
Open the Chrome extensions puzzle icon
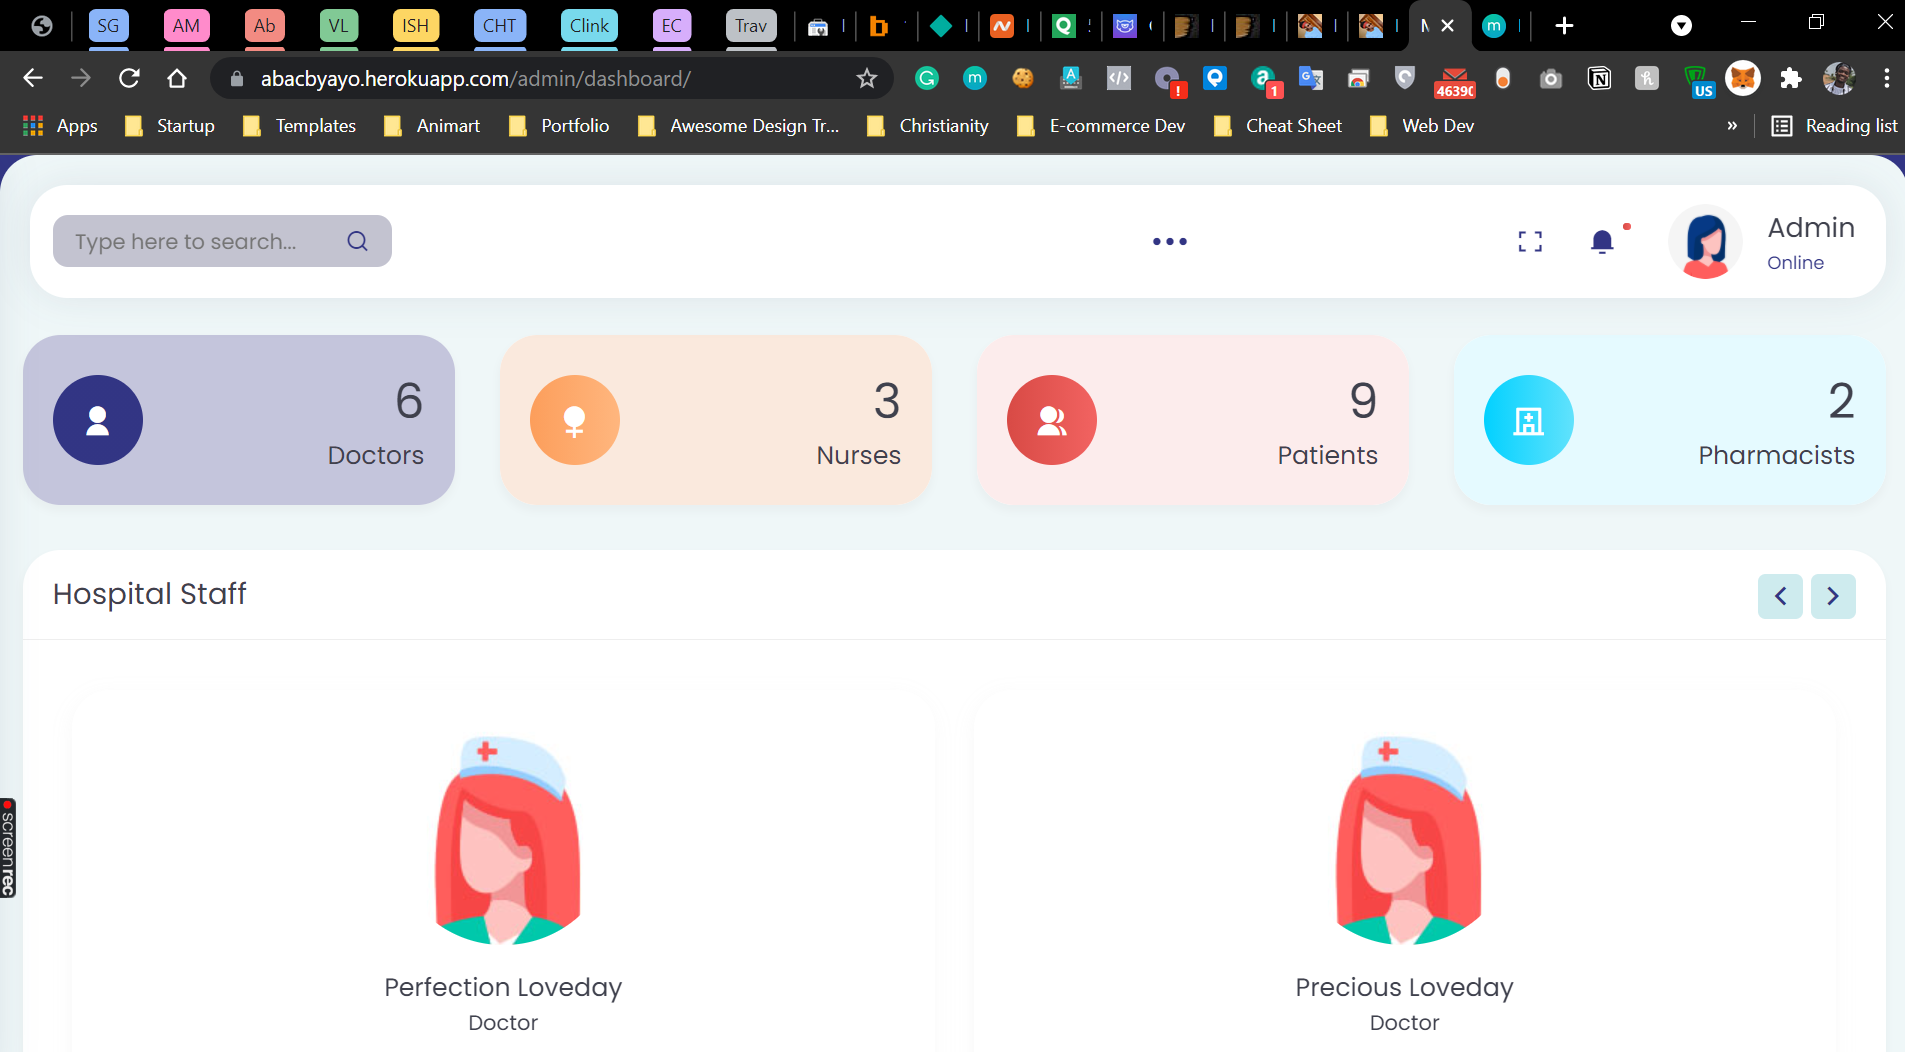(x=1791, y=78)
